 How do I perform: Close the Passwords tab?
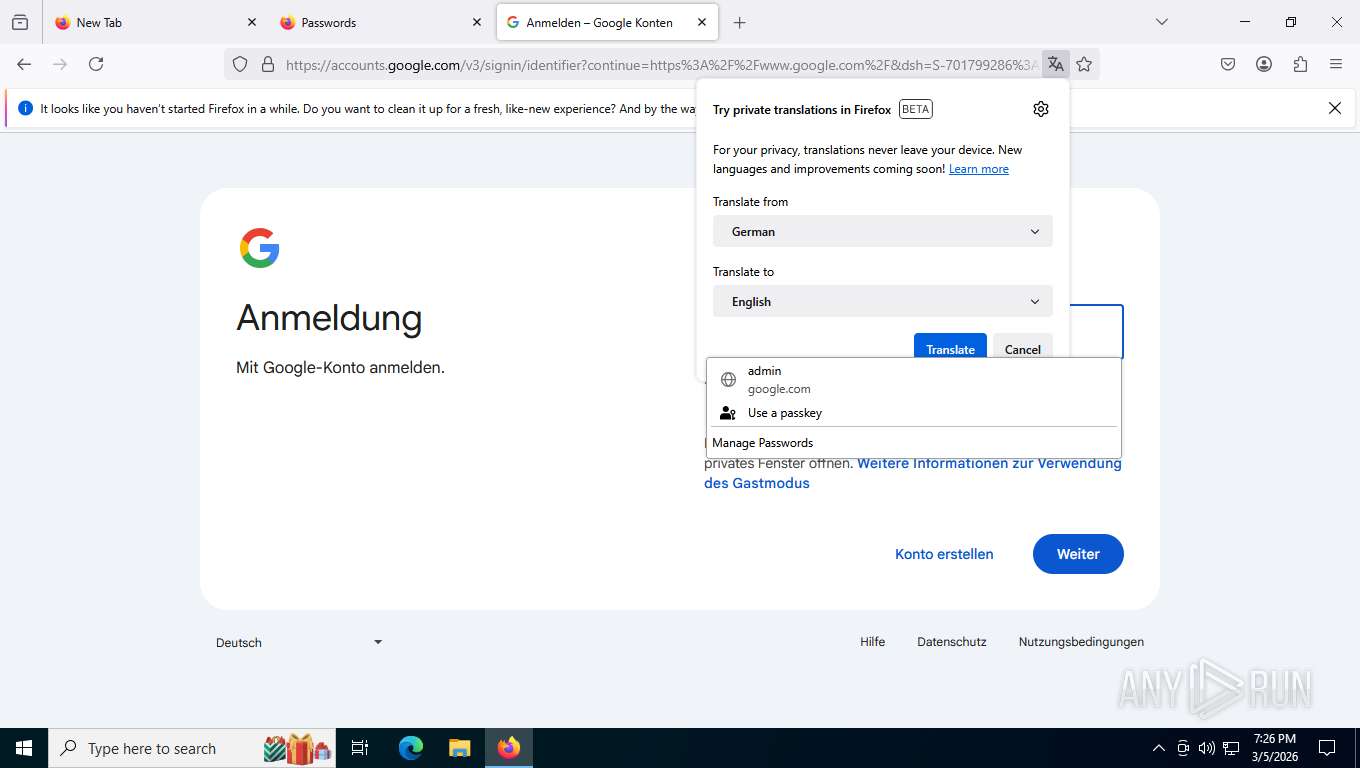point(477,22)
